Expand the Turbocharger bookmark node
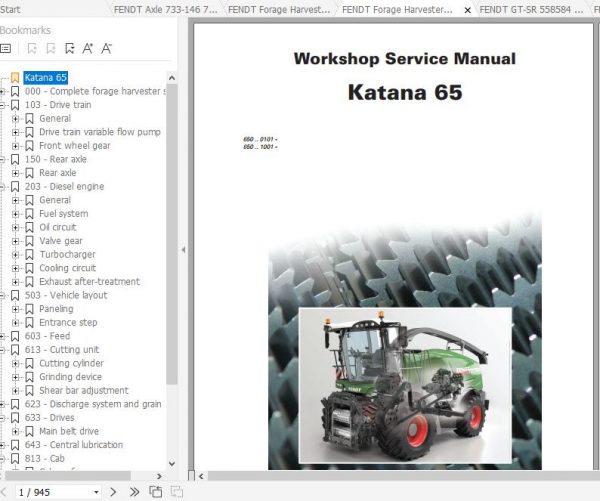Screen dimensions: 600x501 [x=15, y=255]
